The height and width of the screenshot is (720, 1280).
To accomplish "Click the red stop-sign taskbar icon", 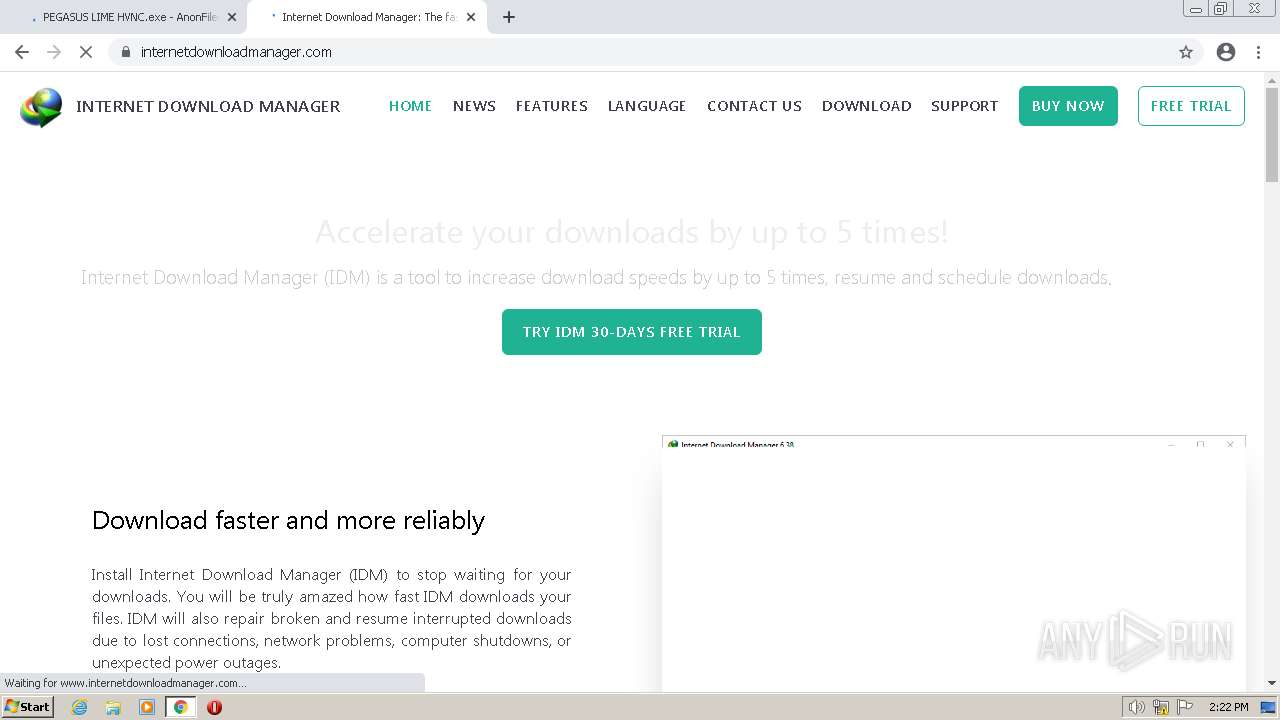I will pyautogui.click(x=214, y=707).
